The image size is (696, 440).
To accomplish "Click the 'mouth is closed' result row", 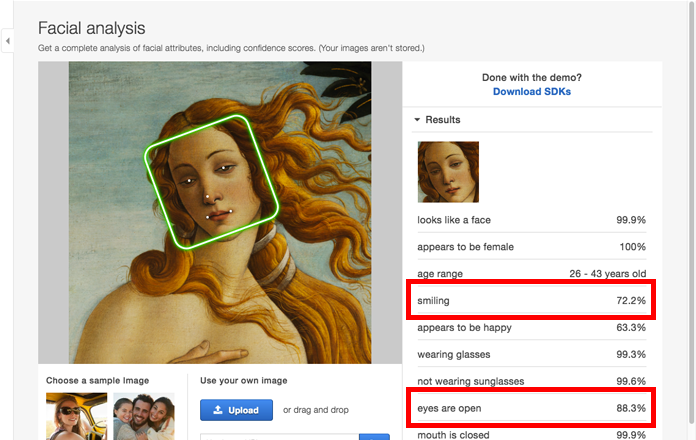I will click(x=531, y=434).
